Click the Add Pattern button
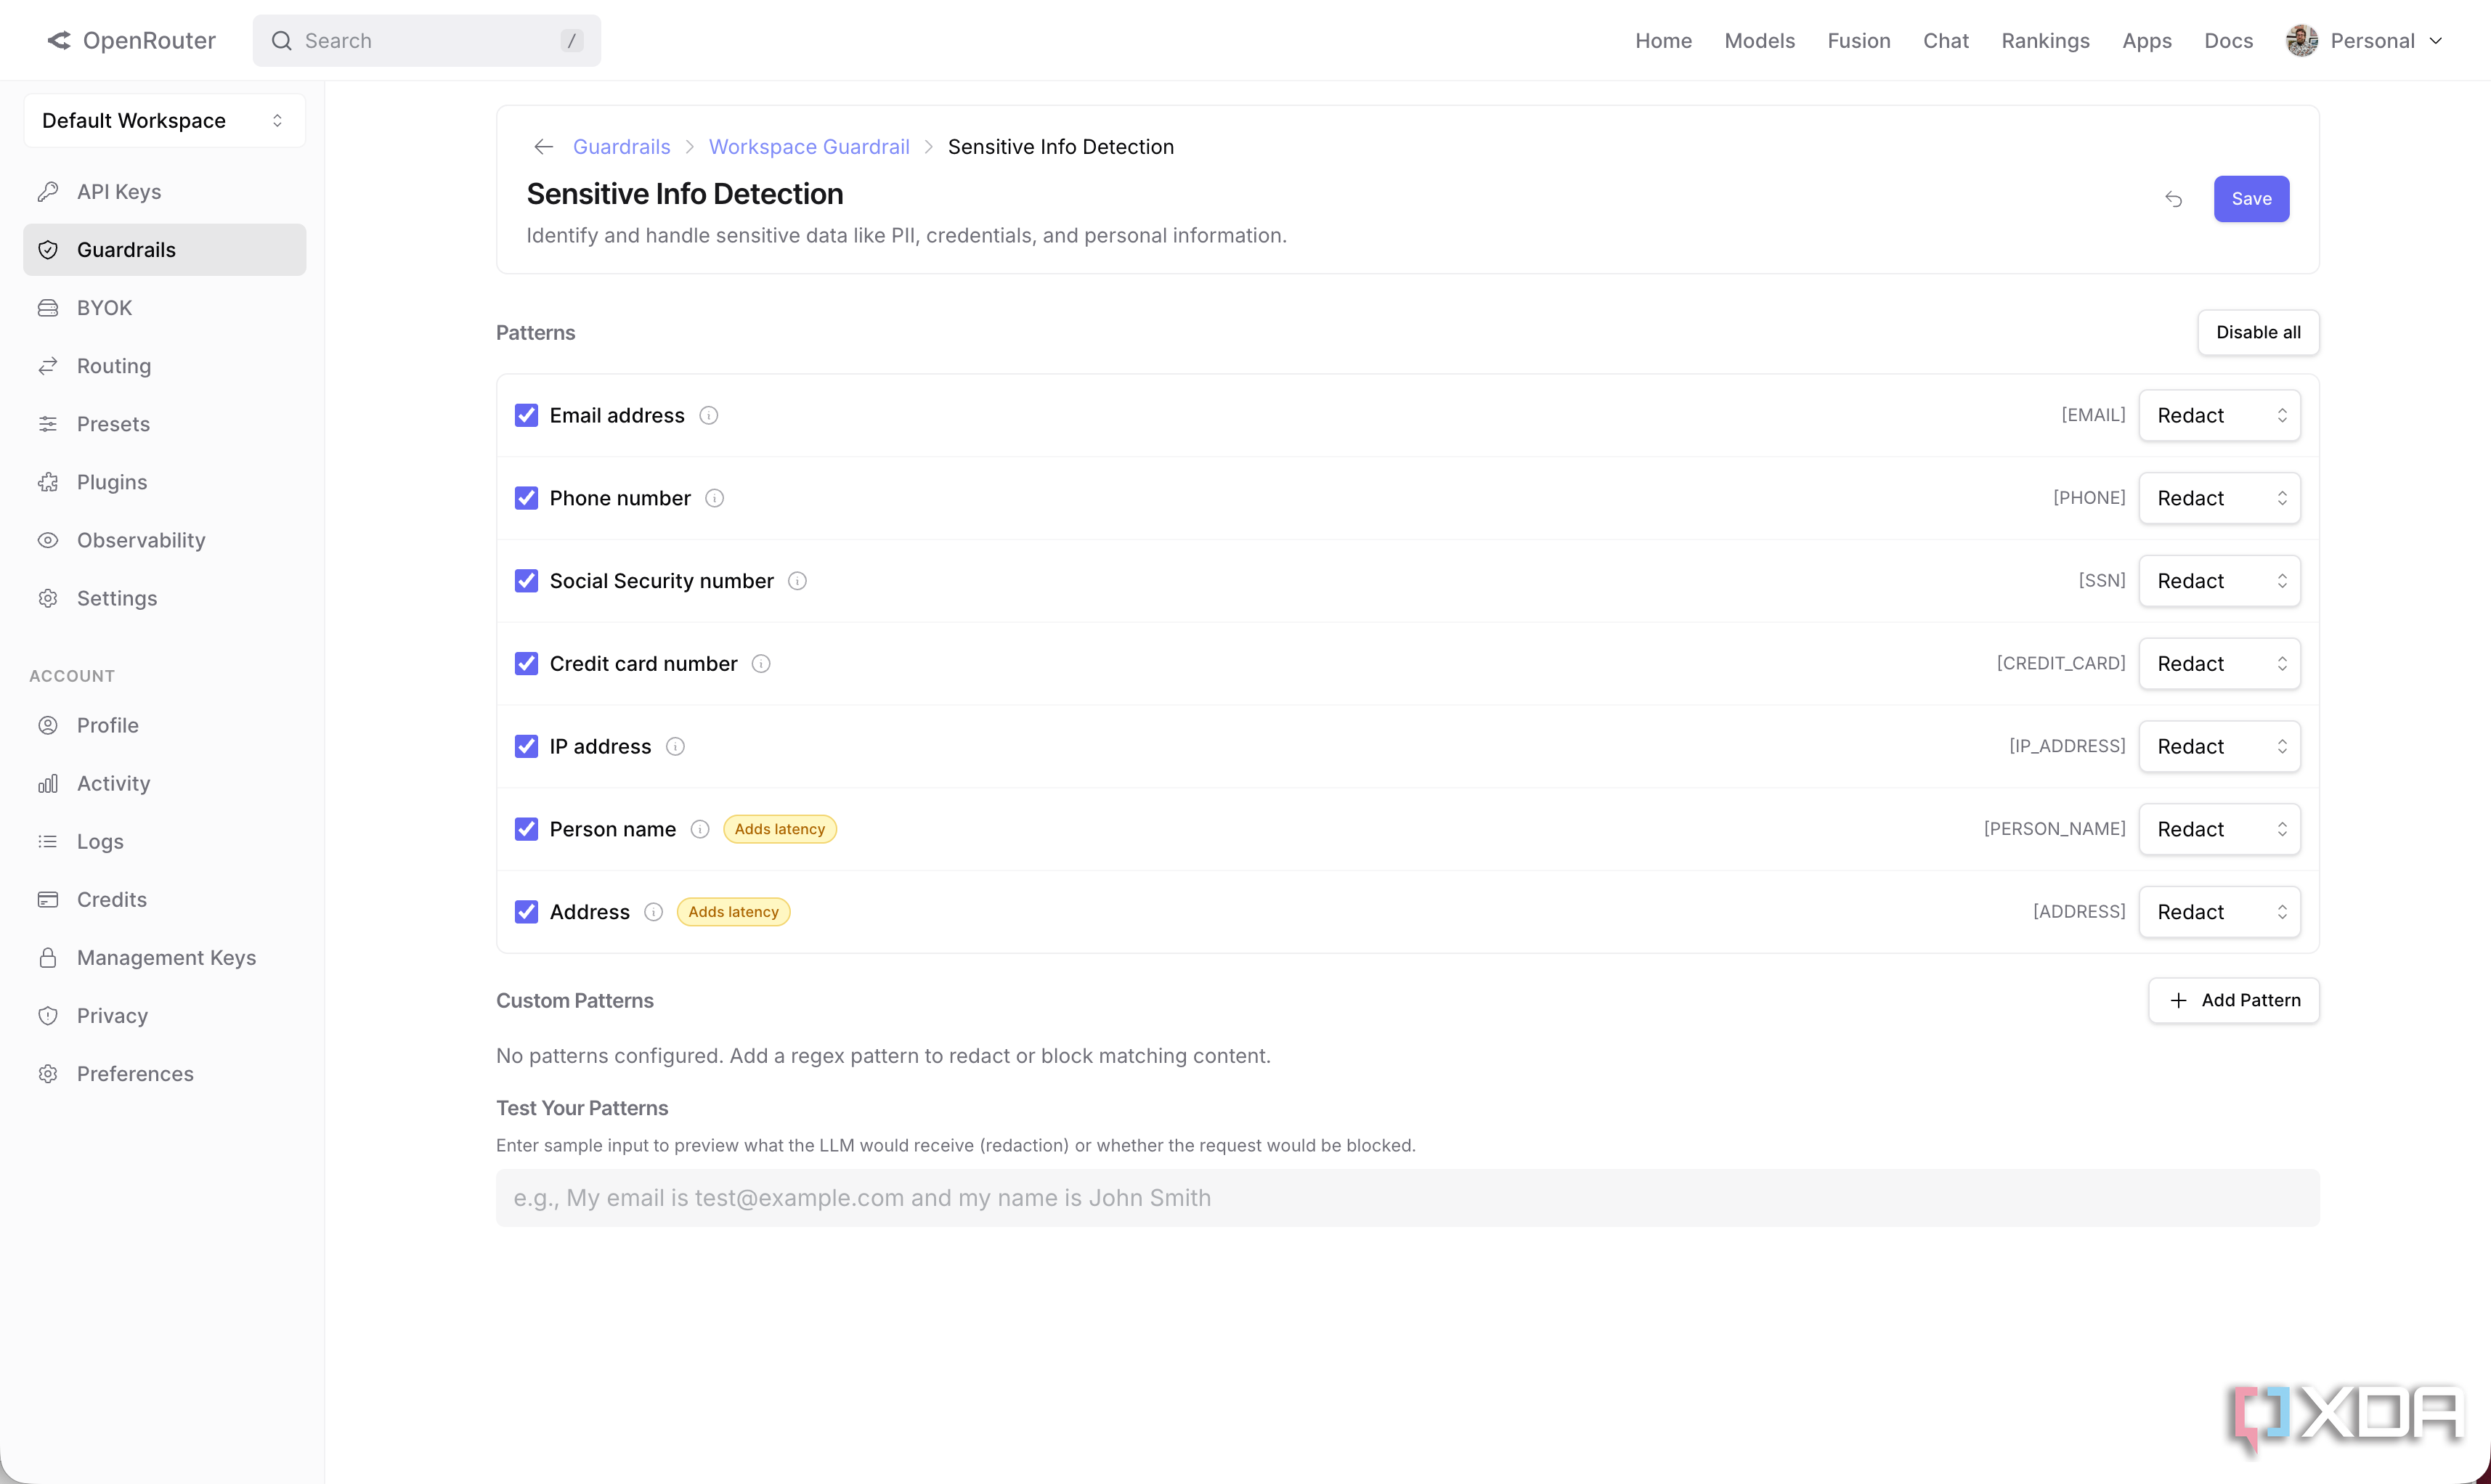This screenshot has width=2491, height=1484. 2233,1000
